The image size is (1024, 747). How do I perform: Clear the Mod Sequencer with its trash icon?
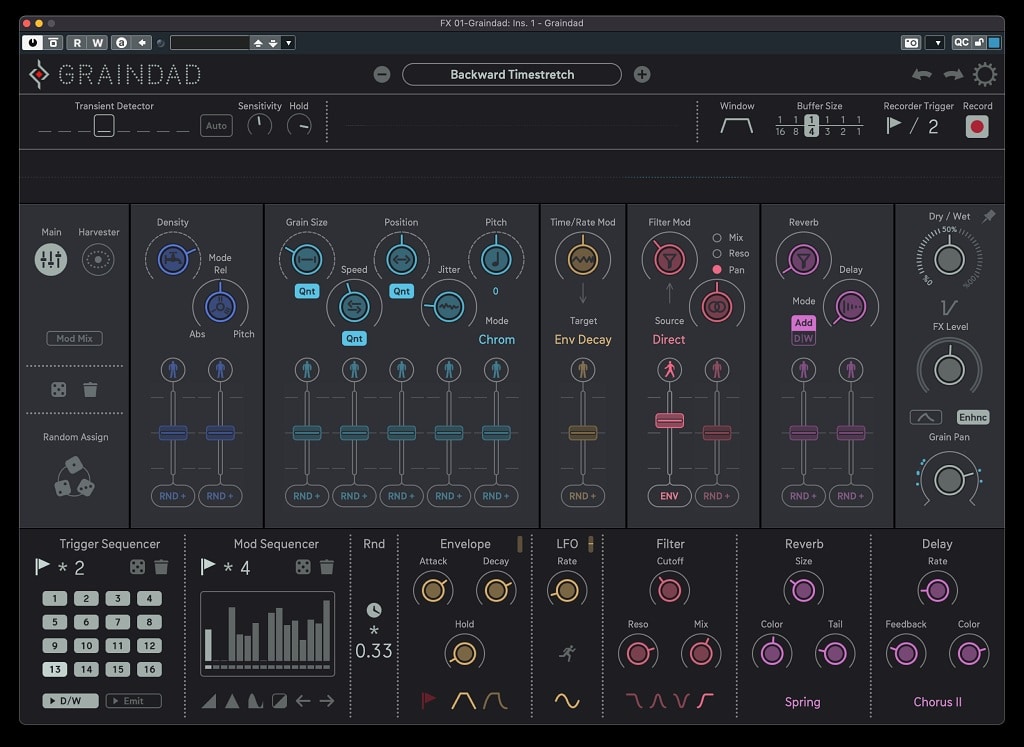[x=327, y=567]
